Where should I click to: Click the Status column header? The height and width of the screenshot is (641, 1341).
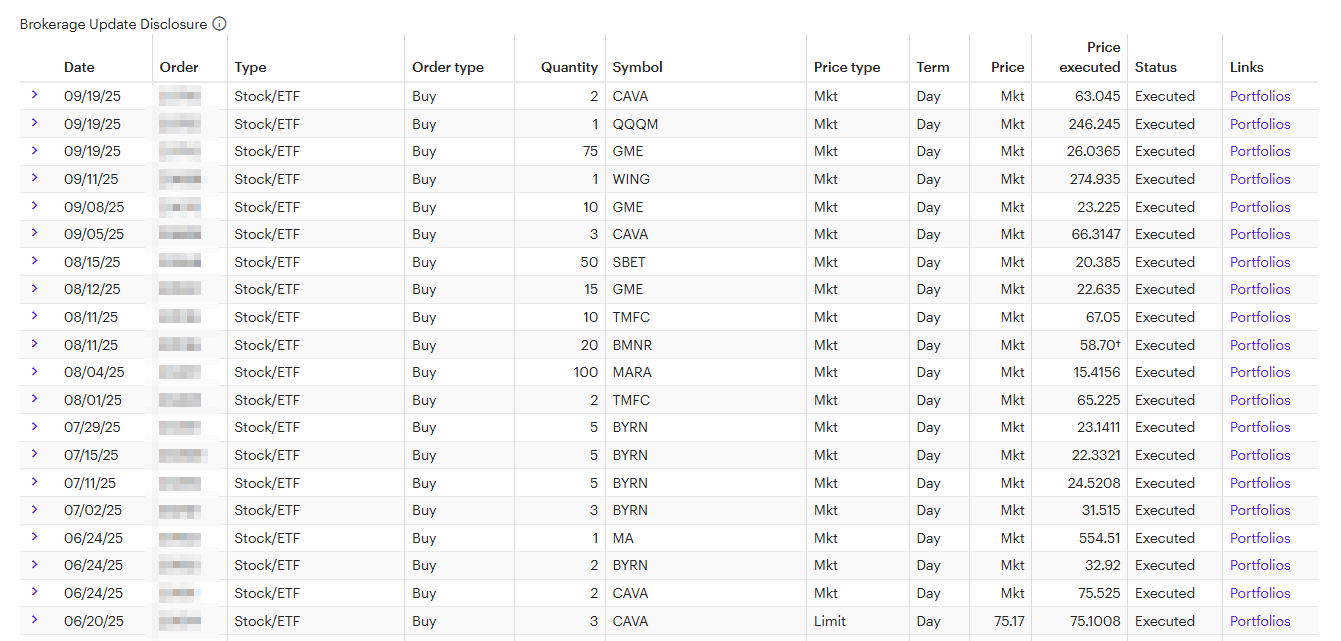(x=1156, y=67)
